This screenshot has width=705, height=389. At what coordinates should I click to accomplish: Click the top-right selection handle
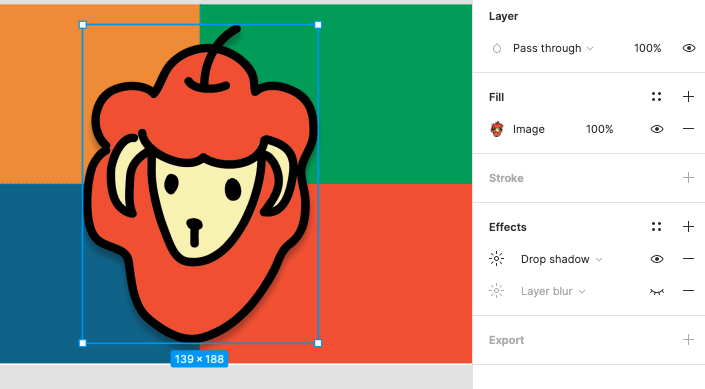coord(318,25)
